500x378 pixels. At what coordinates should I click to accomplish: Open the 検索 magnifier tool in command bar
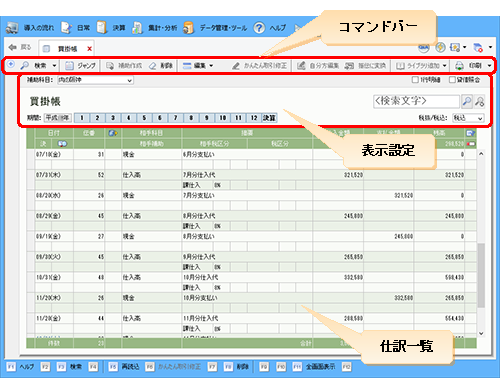tap(25, 66)
